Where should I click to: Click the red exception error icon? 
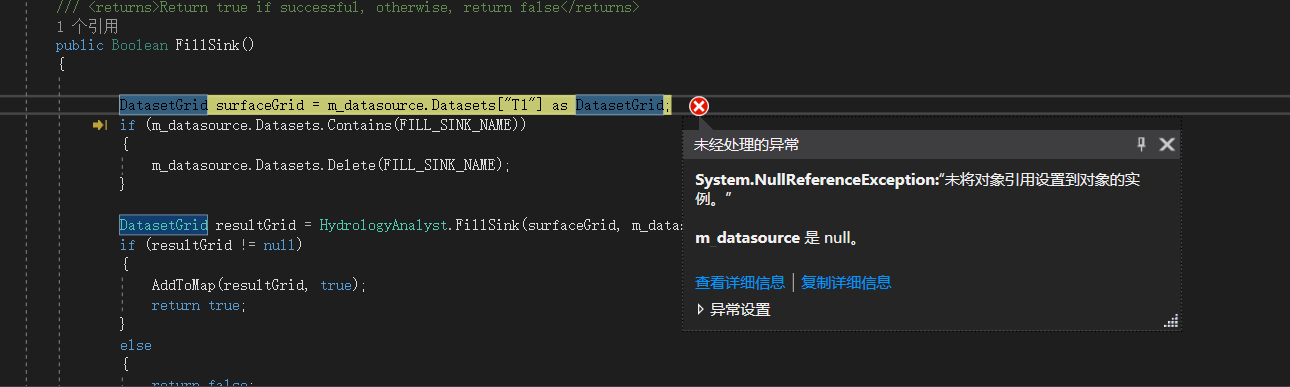tap(699, 106)
